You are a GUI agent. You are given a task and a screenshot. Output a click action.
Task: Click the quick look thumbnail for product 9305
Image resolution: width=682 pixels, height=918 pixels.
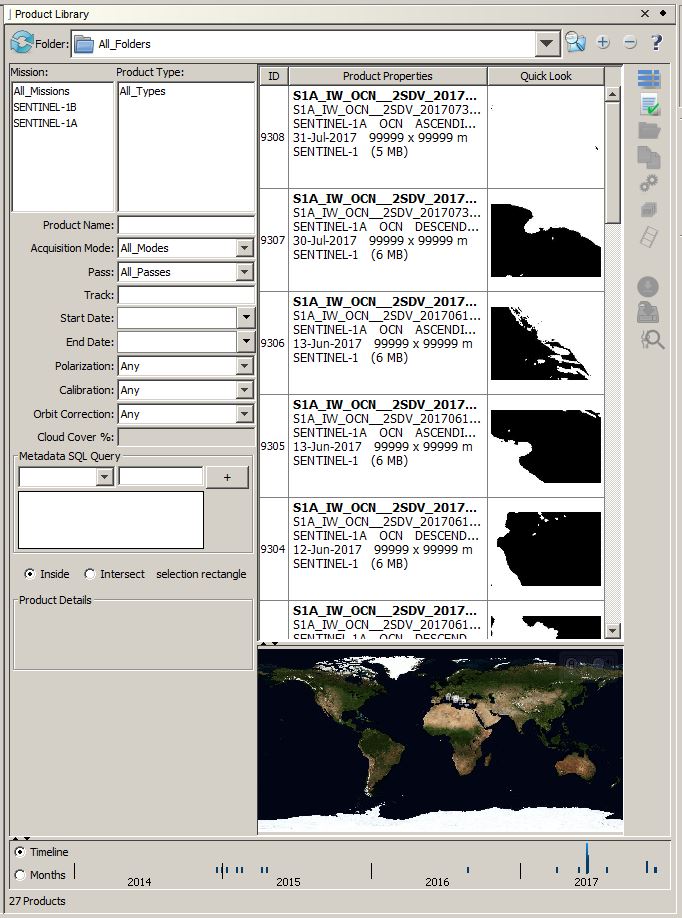(x=546, y=446)
